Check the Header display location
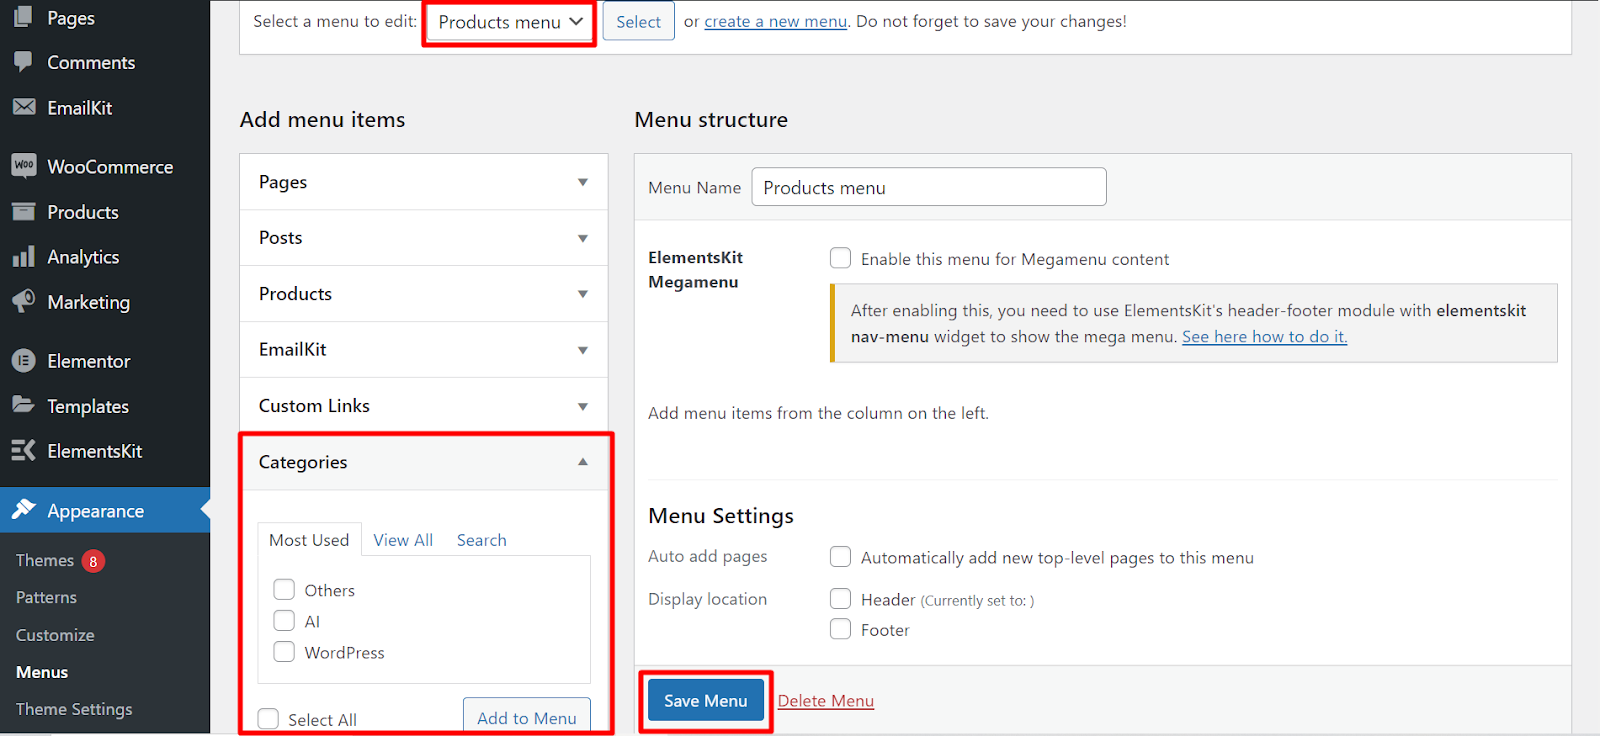This screenshot has height=736, width=1600. click(x=840, y=599)
